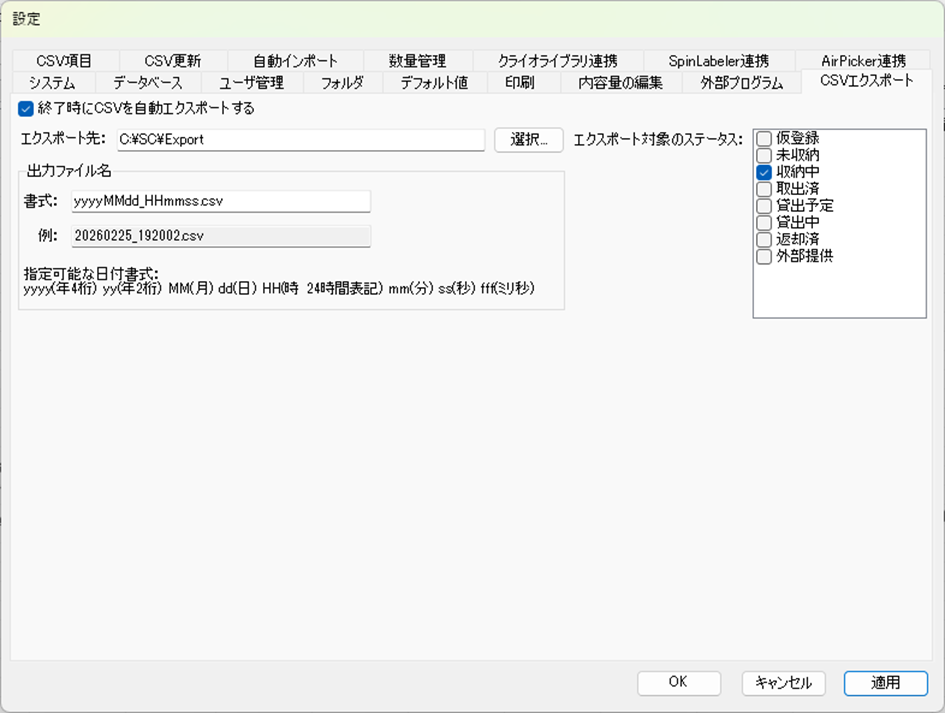Screen dimensions: 945x713
Task: Enable the 未収納 status checkbox
Action: coord(764,155)
